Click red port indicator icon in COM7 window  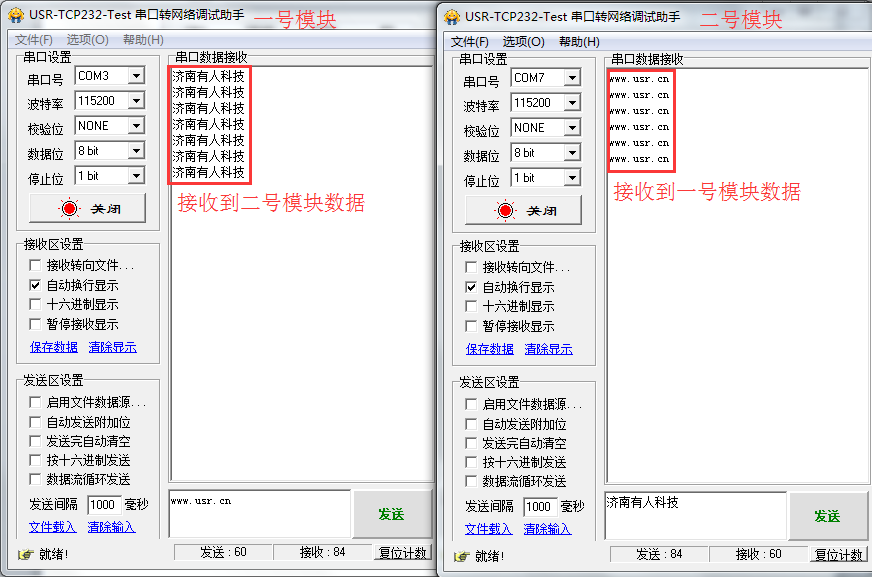505,211
